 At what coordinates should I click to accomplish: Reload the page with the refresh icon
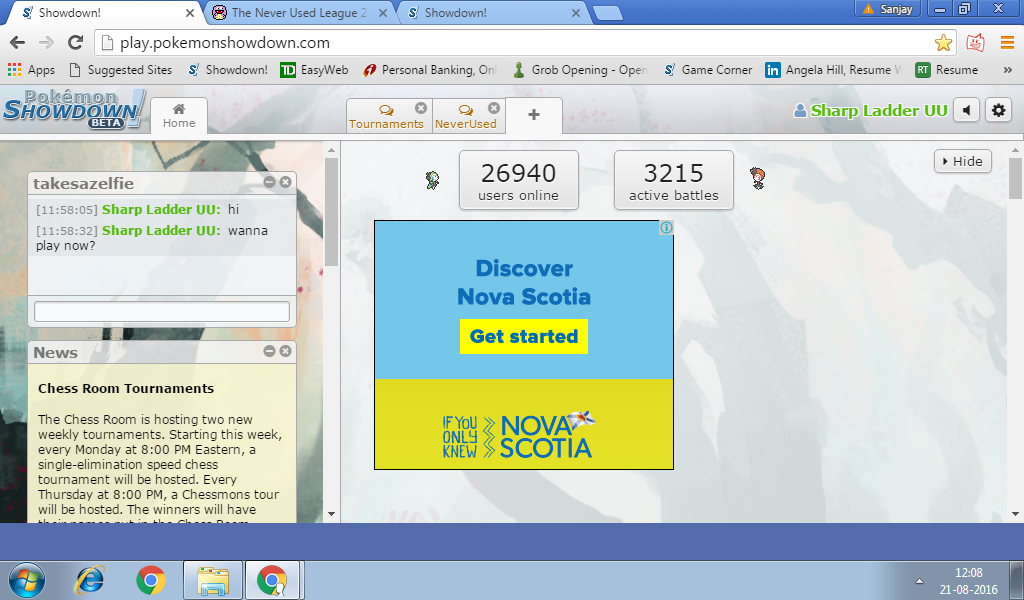click(75, 43)
